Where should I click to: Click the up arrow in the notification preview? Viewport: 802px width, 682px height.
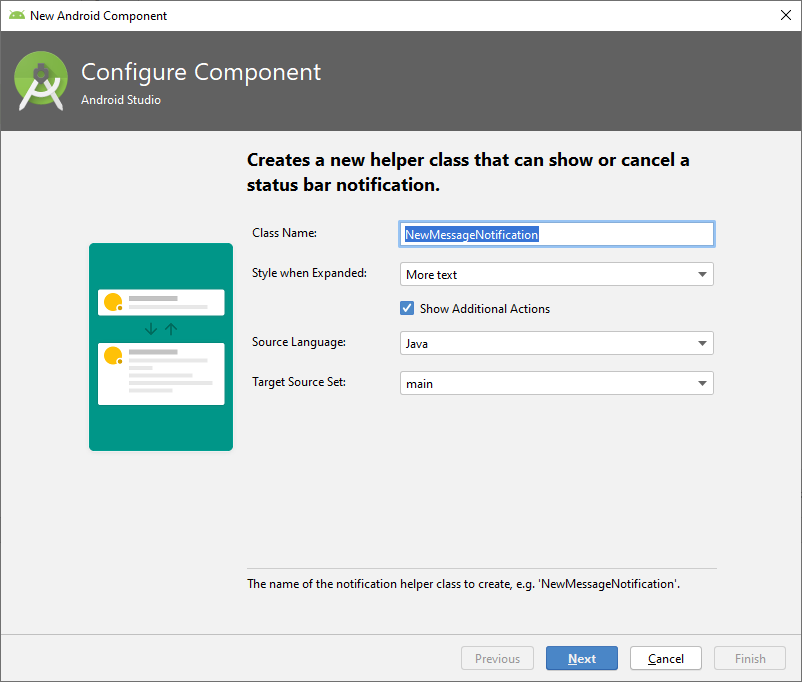(x=171, y=329)
